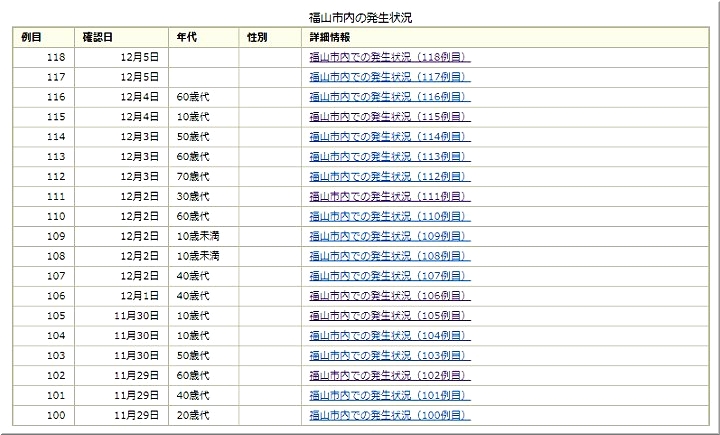Open the 102例目 detail link
The height and width of the screenshot is (435, 720).
[x=389, y=376]
